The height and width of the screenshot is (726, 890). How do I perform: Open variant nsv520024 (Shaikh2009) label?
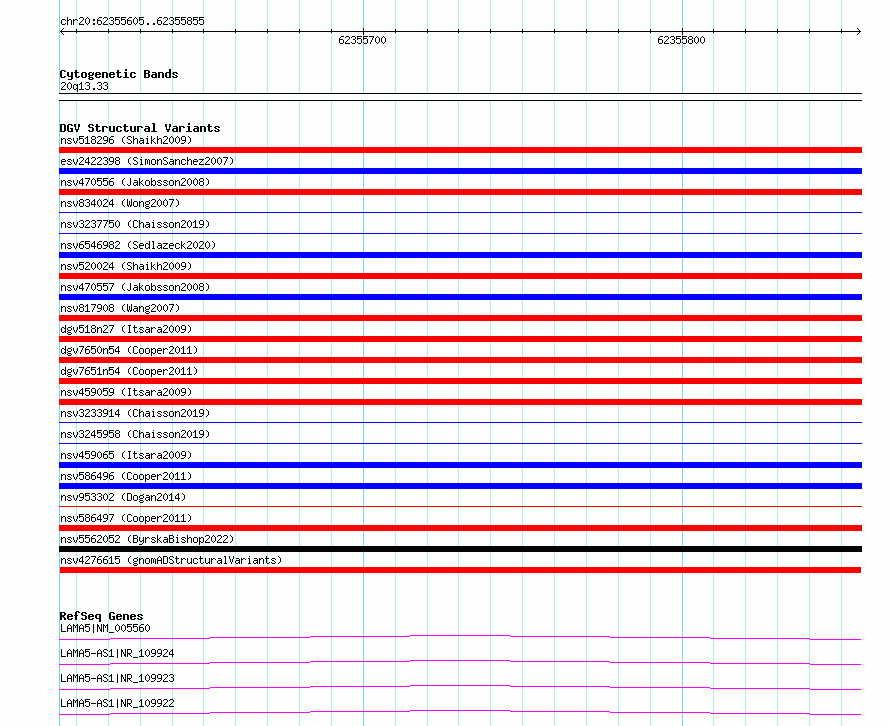126,266
